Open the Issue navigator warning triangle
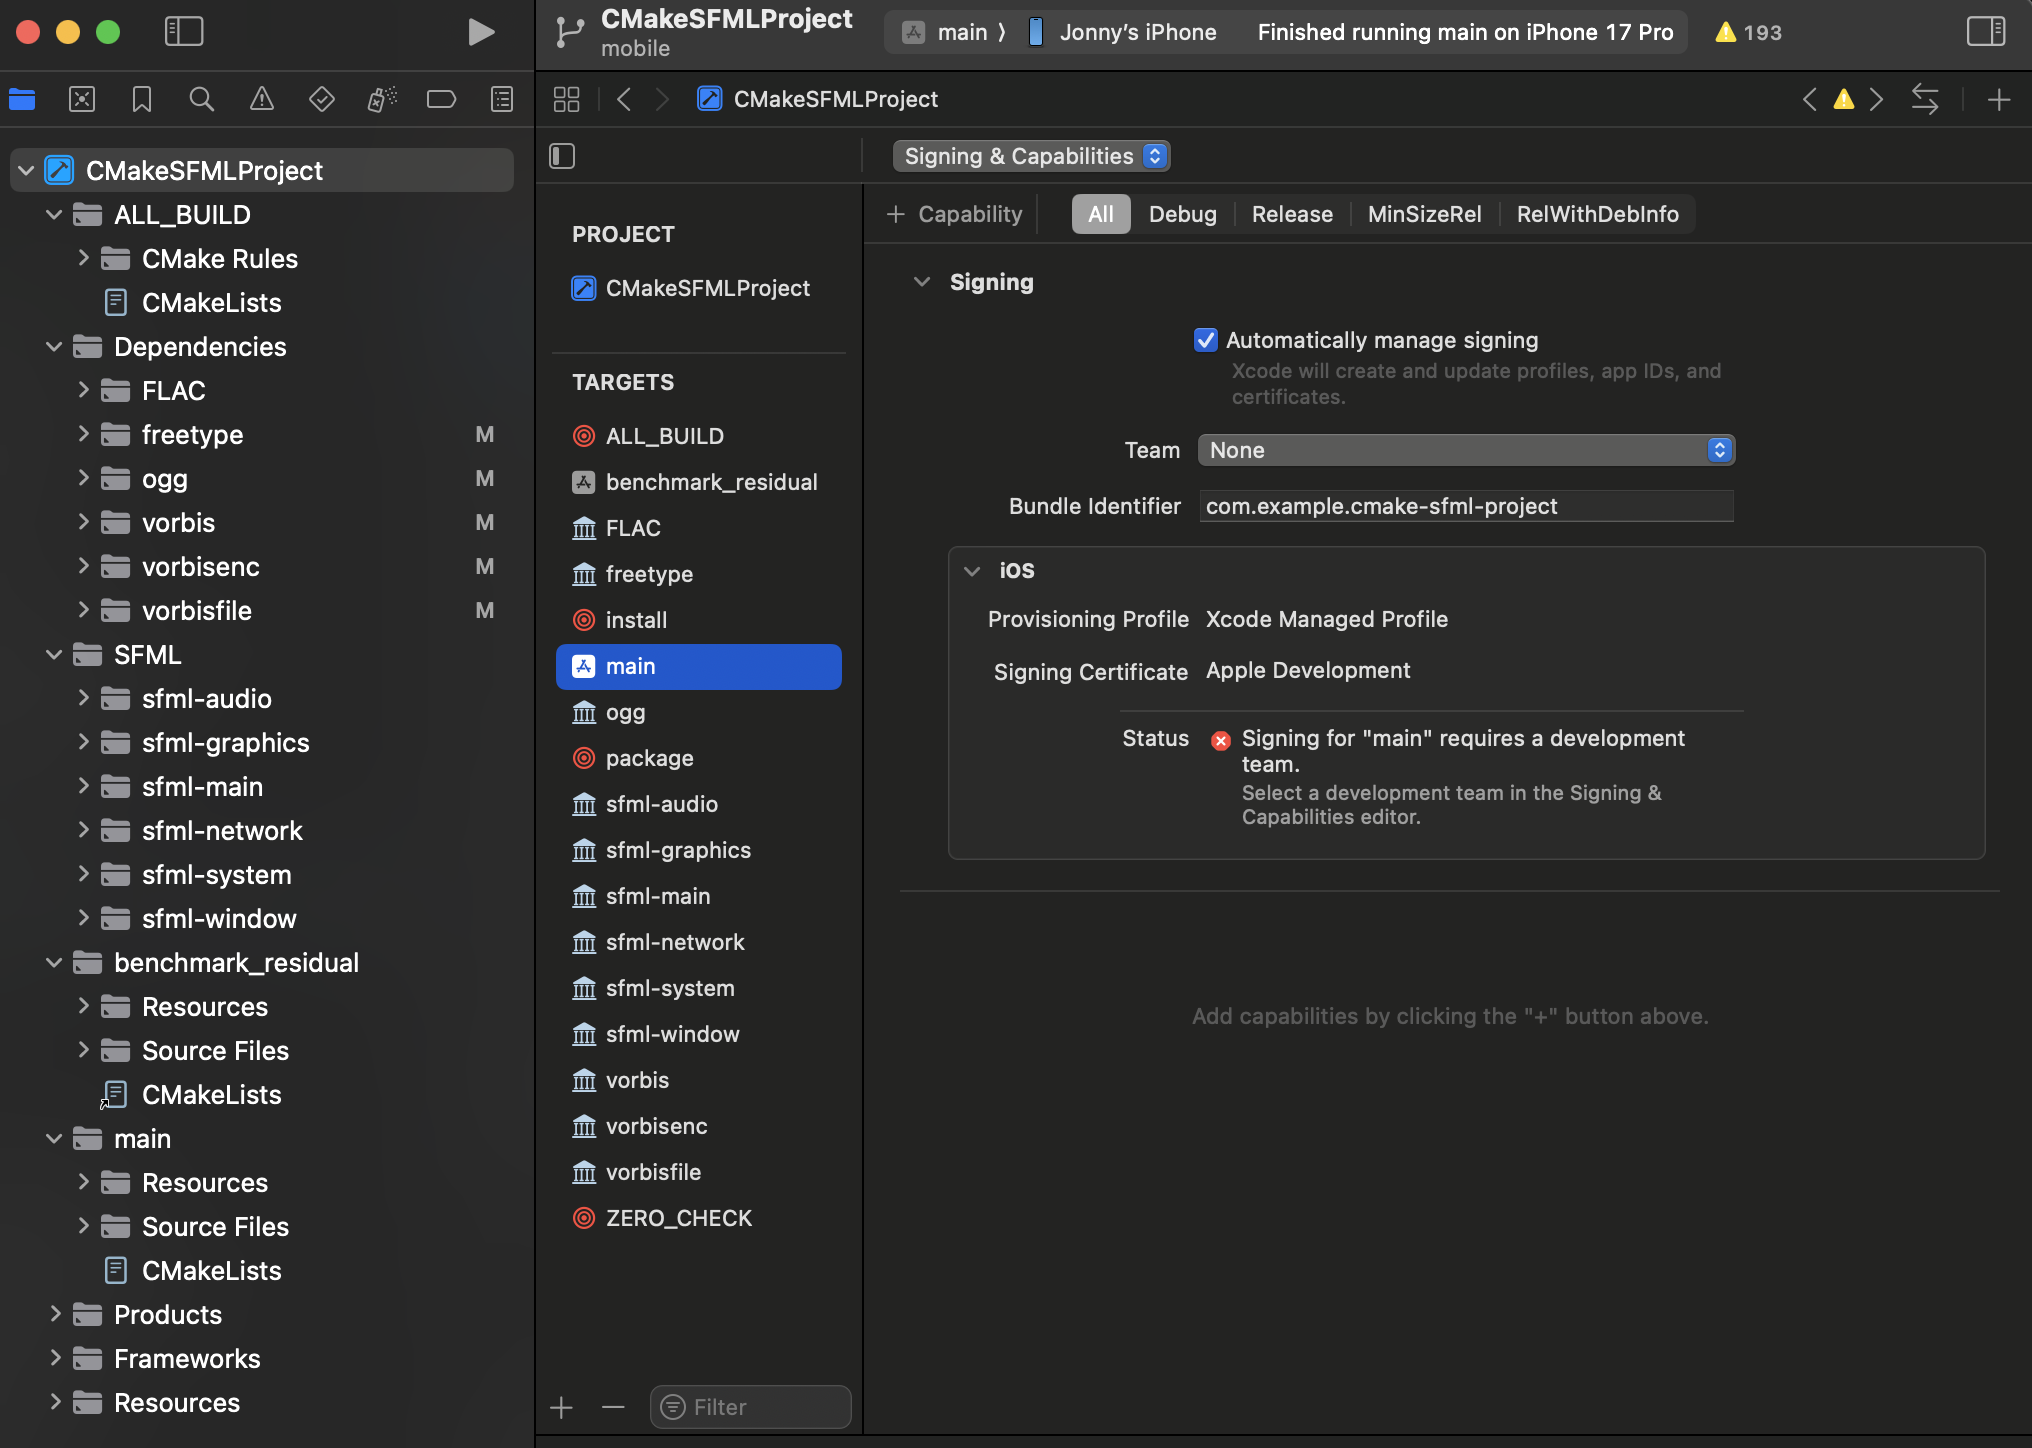Screen dimensions: 2032x1448 point(261,99)
